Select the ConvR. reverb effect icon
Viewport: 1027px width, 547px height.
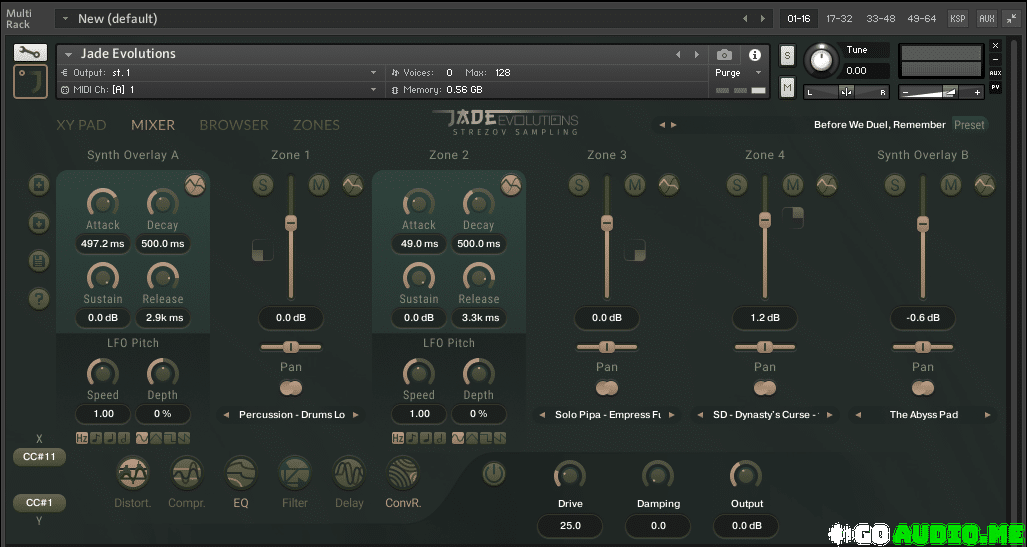click(403, 473)
